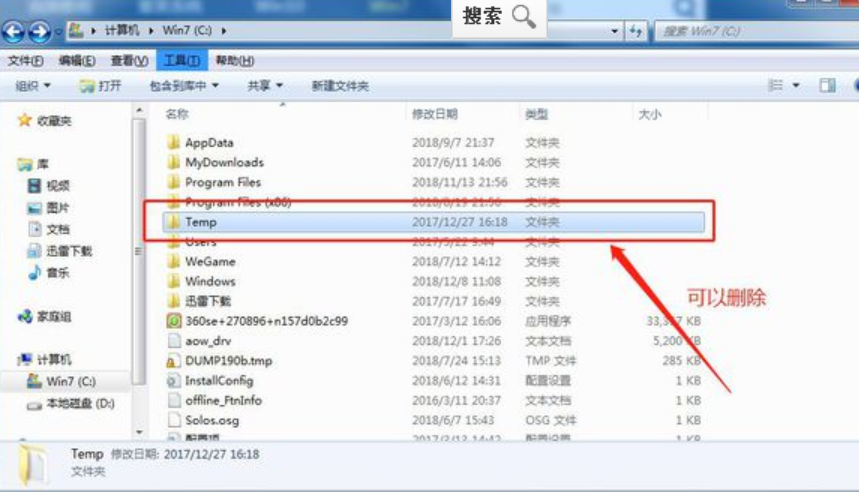Select 库 in the navigation pane
This screenshot has height=492, width=859.
tap(34, 164)
